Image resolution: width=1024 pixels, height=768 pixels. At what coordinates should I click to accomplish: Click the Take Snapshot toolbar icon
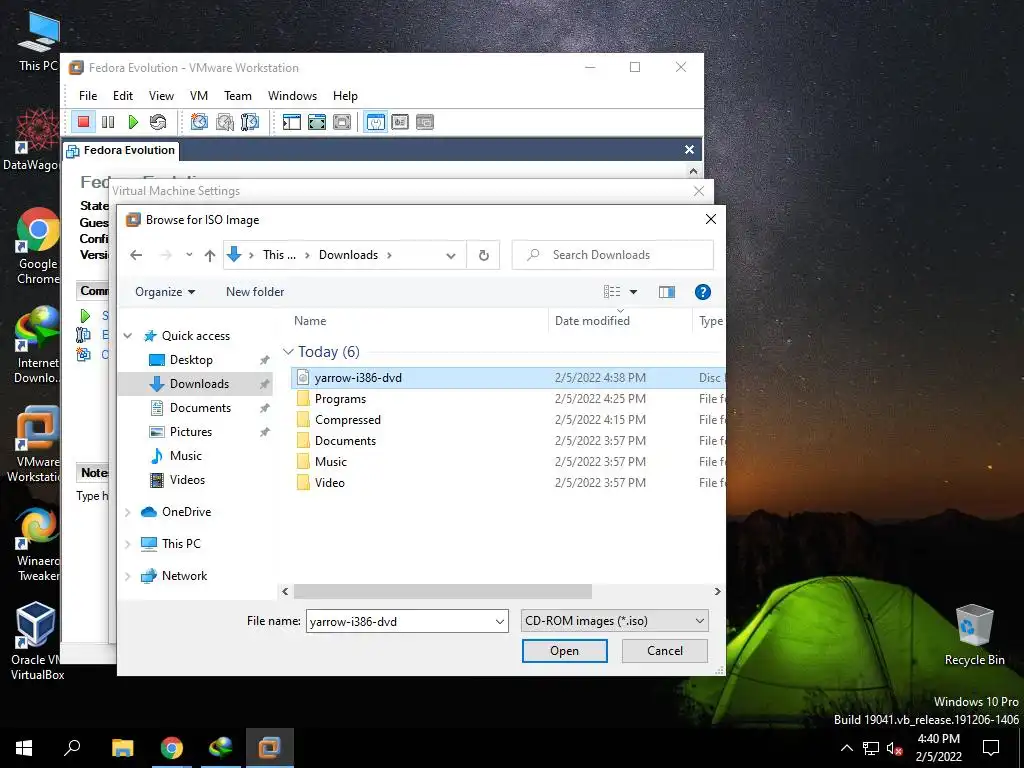point(199,122)
